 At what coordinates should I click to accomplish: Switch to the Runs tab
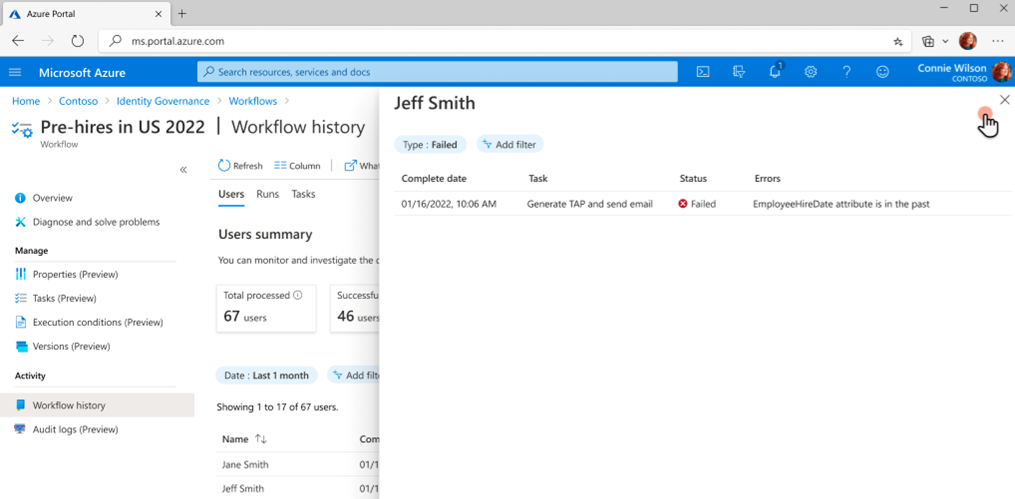(267, 194)
